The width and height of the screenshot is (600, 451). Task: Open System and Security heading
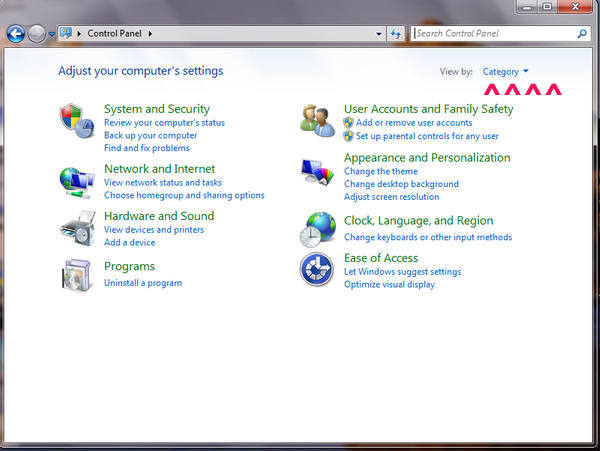[x=157, y=109]
